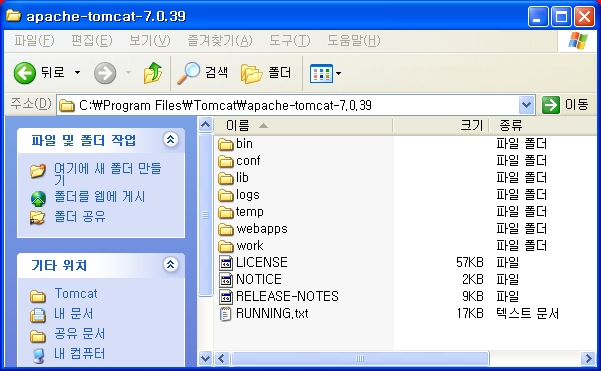Click the green Back arrow button
The height and width of the screenshot is (371, 601).
(25, 72)
